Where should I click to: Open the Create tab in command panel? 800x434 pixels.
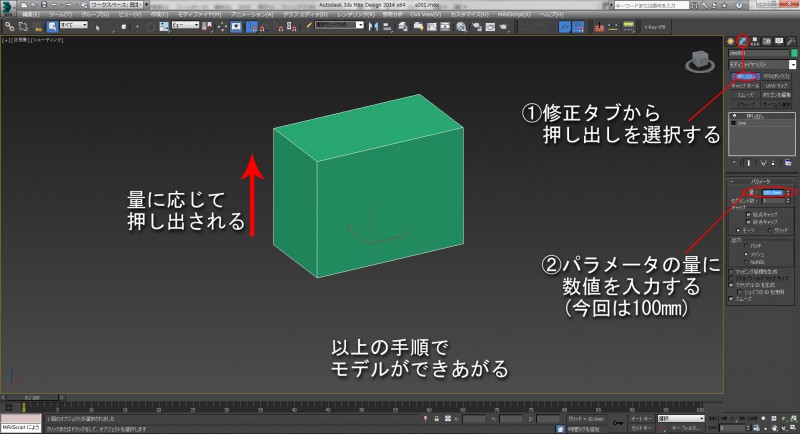[x=731, y=40]
